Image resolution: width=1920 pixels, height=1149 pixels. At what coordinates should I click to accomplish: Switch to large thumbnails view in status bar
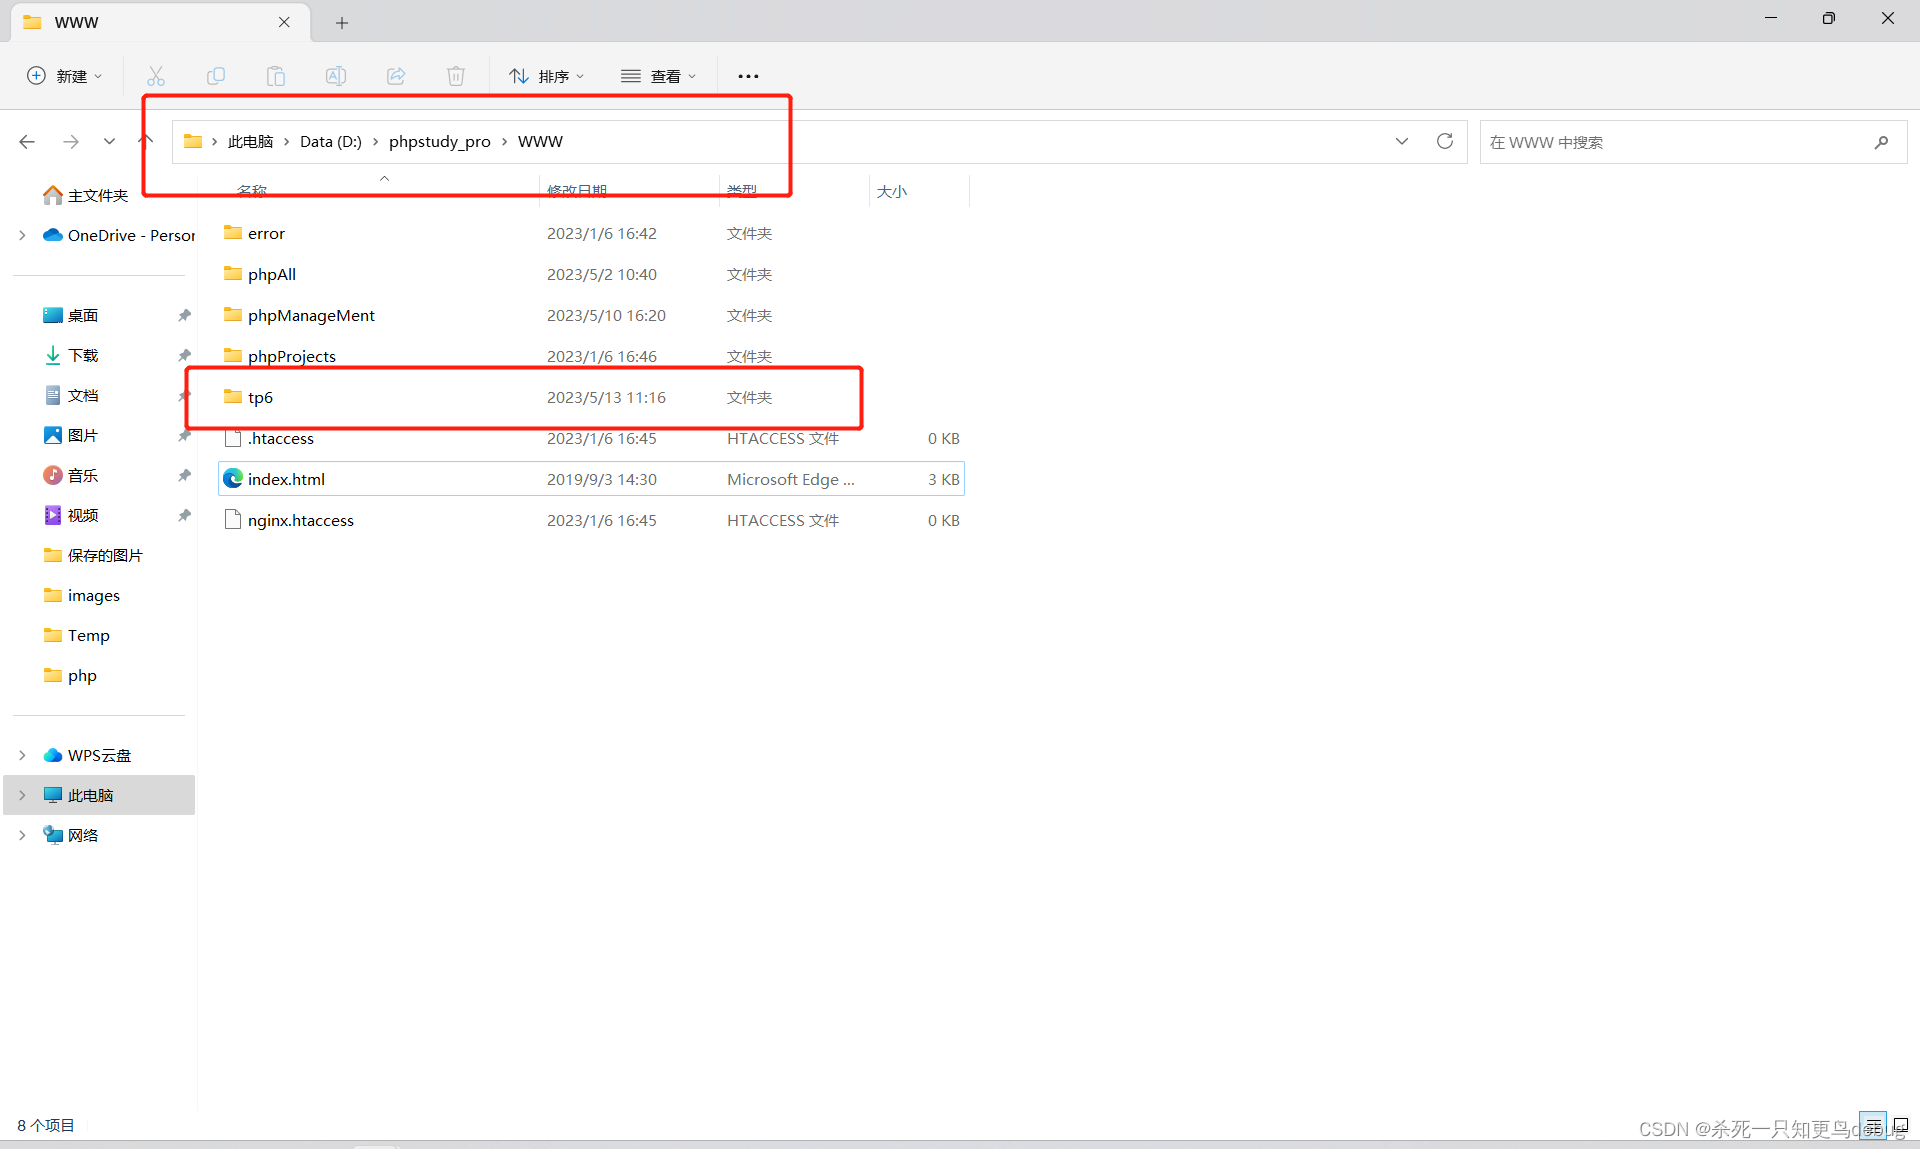pyautogui.click(x=1900, y=1125)
